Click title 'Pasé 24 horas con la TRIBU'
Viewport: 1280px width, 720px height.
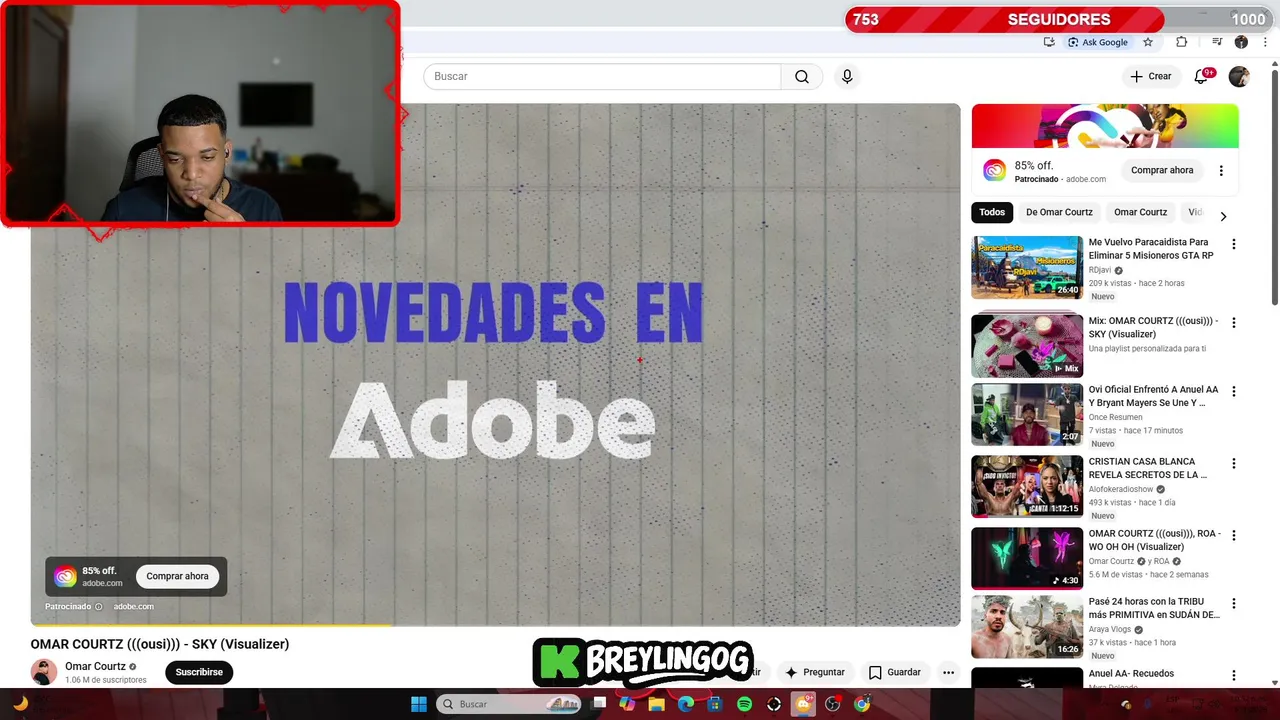click(x=1154, y=609)
